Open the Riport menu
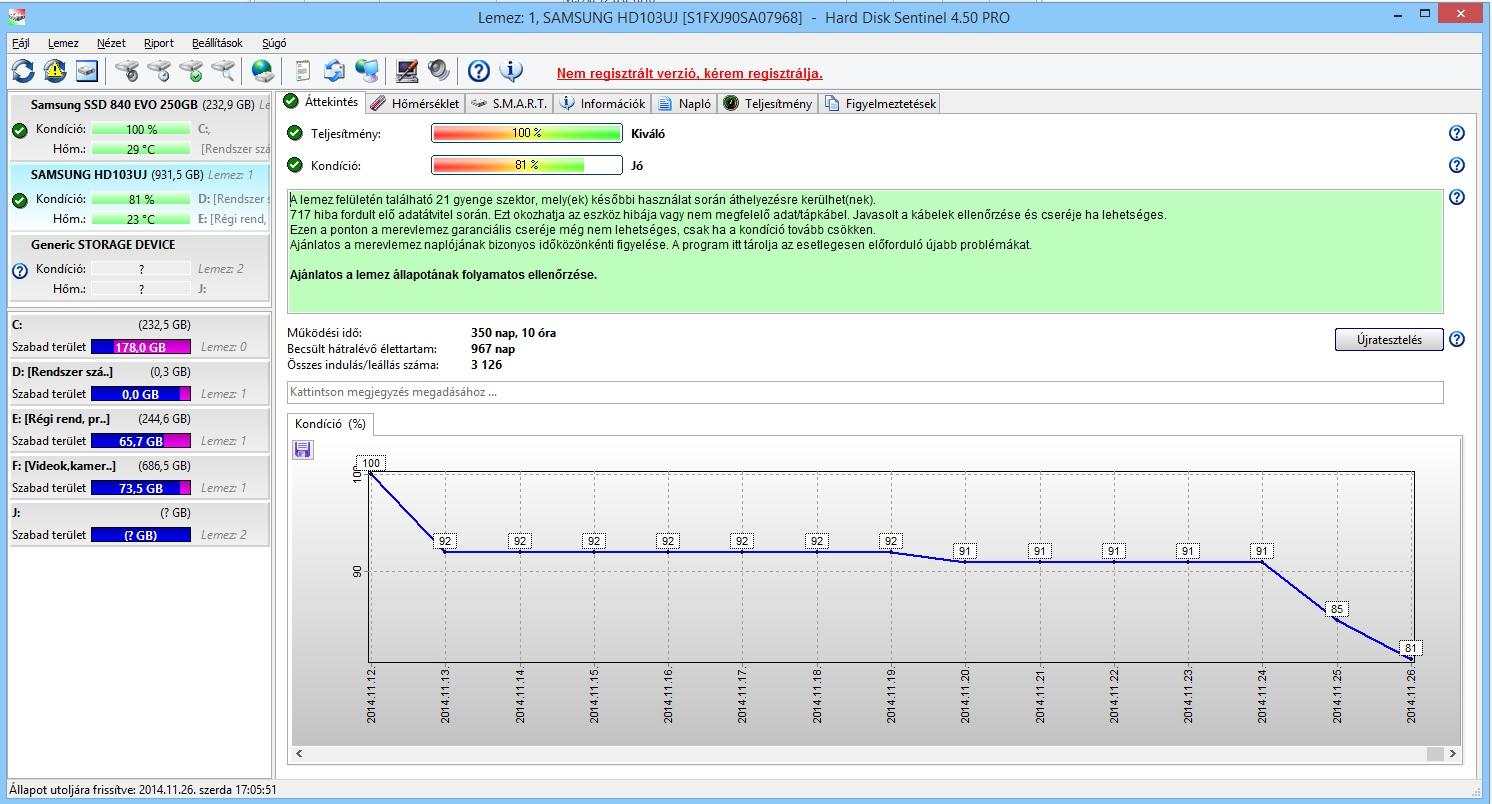The image size is (1492, 804). click(159, 43)
